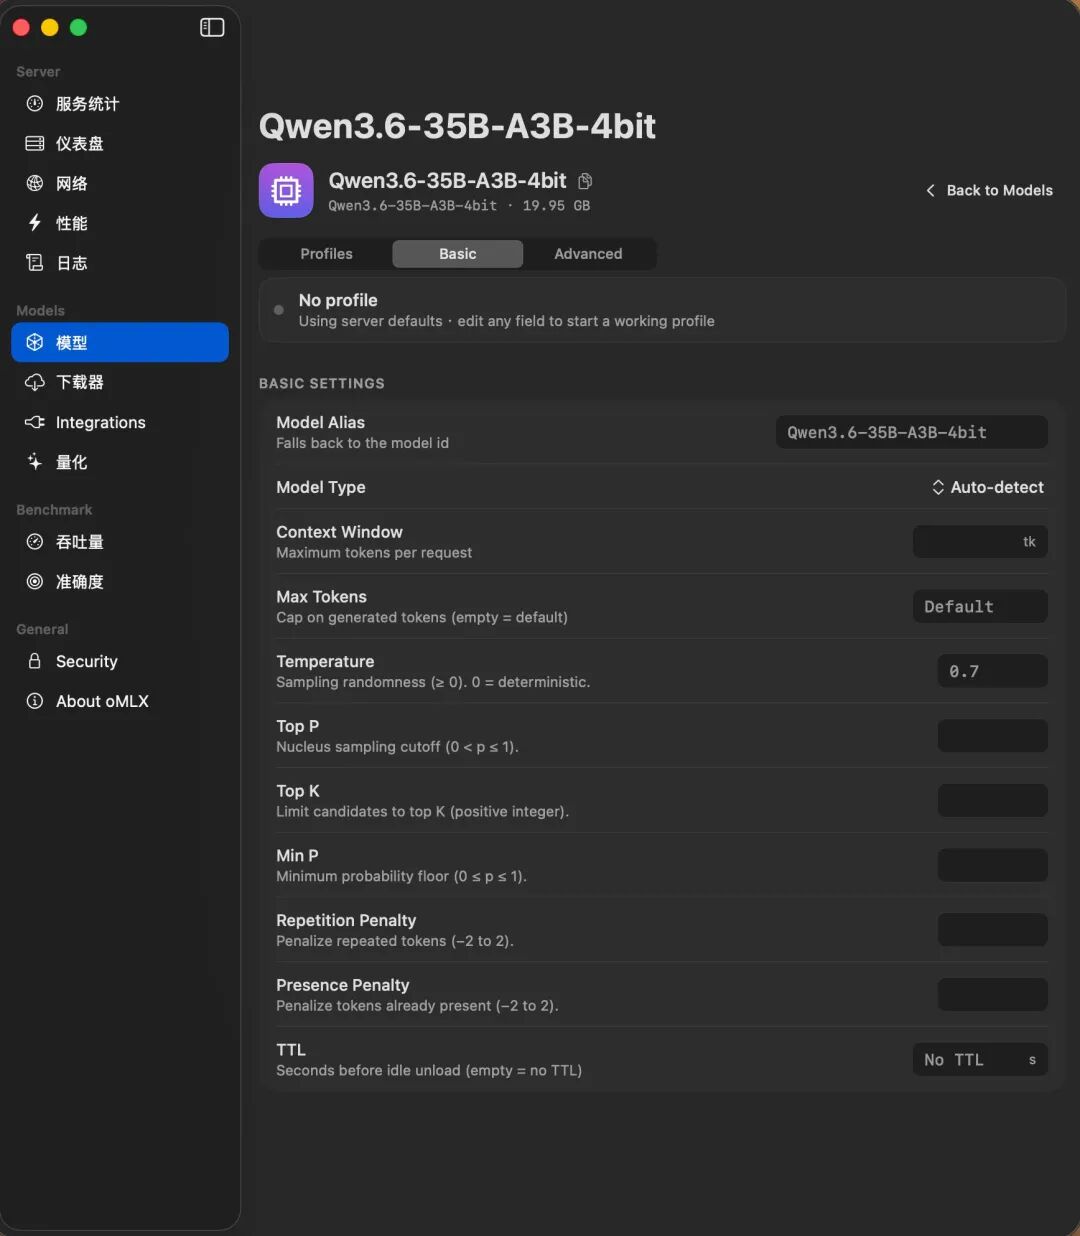
Task: Go Back to Models
Action: (989, 191)
